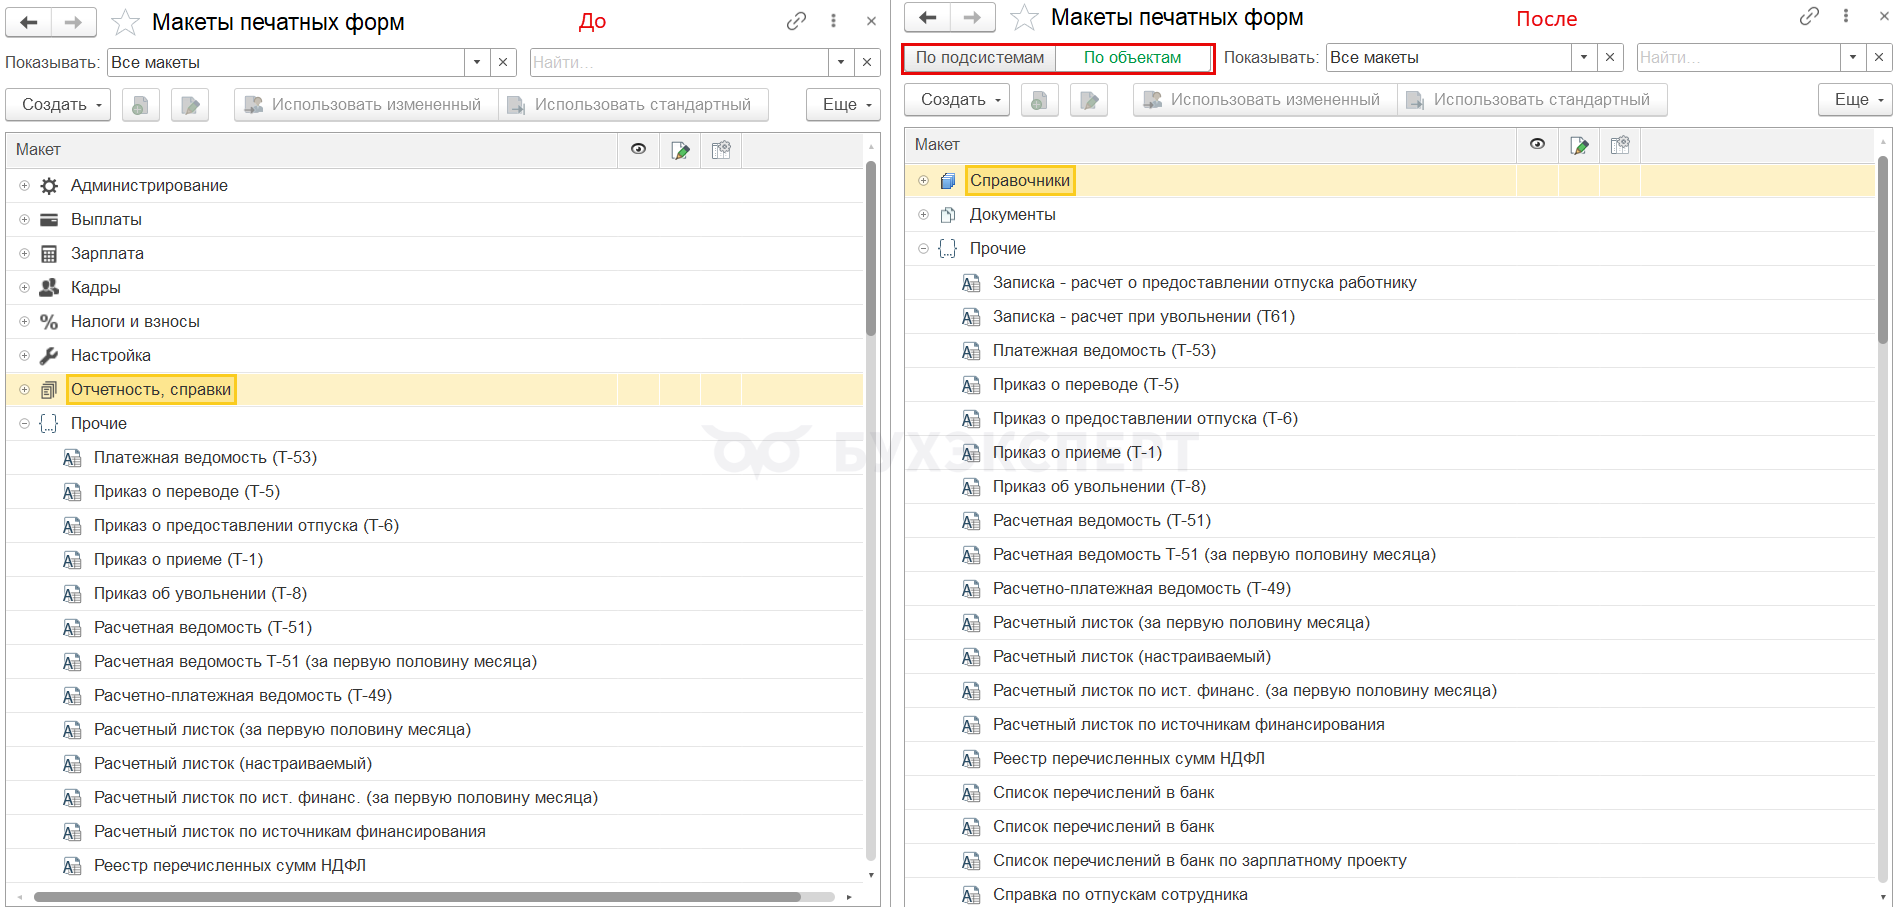Expand the Выплаты tree node
Screen dimensions: 1900x907
24,219
